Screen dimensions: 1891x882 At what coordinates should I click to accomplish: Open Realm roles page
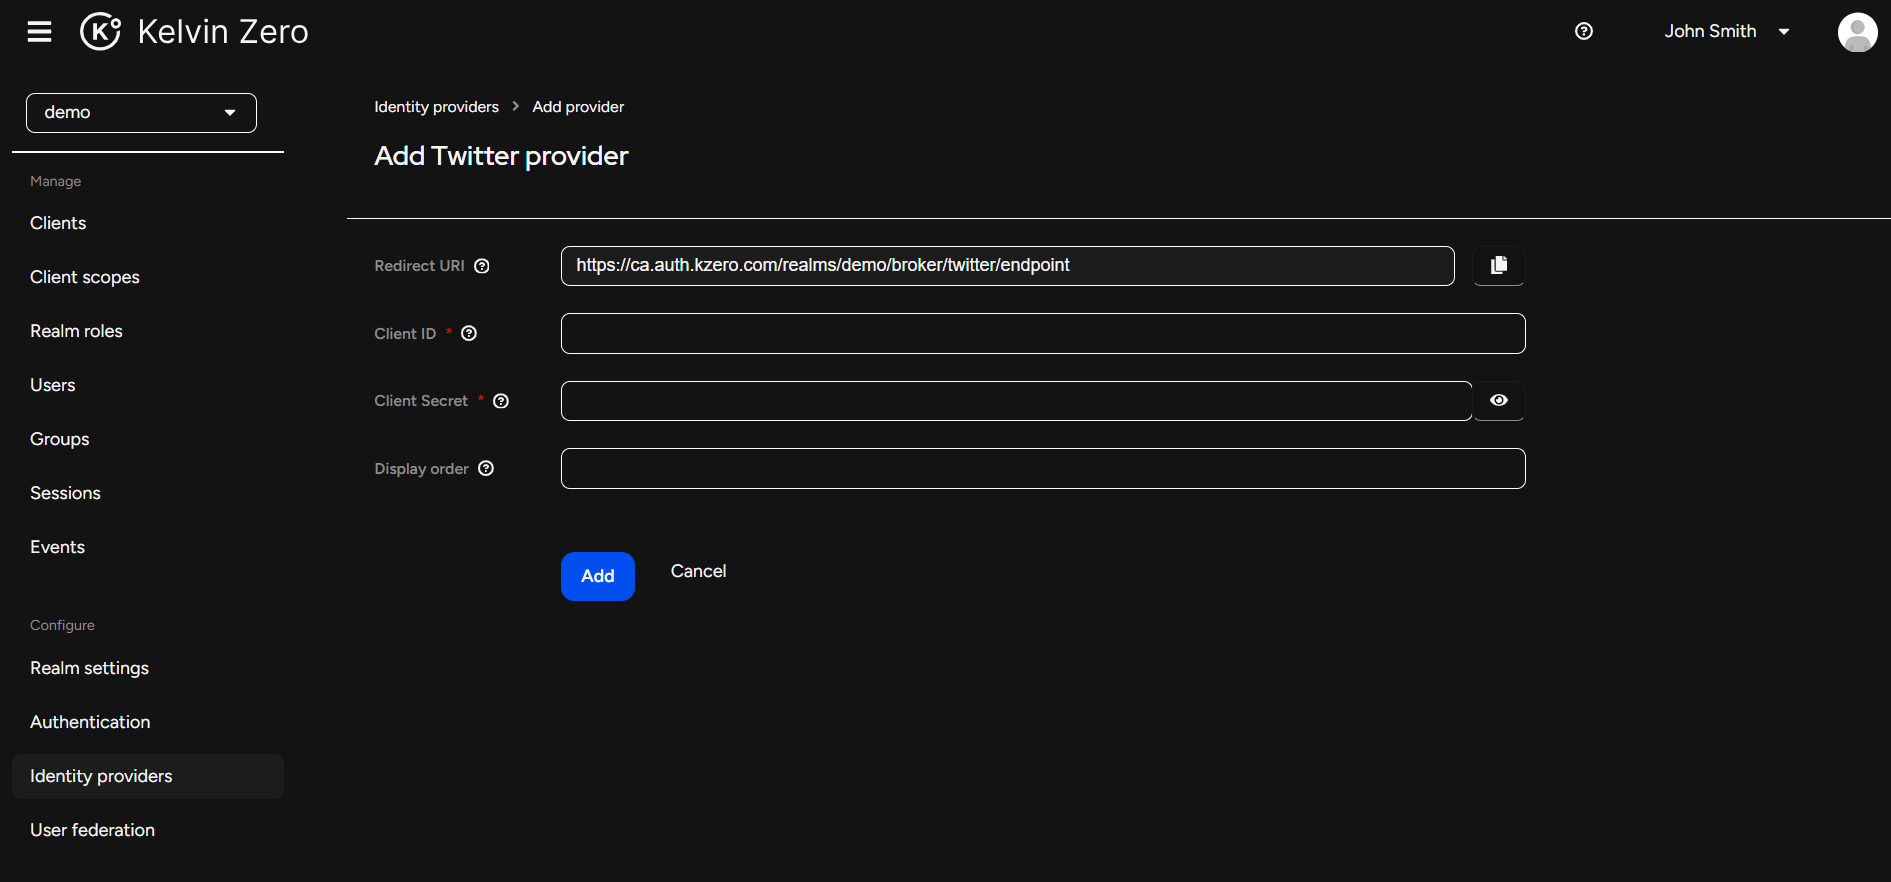(76, 331)
